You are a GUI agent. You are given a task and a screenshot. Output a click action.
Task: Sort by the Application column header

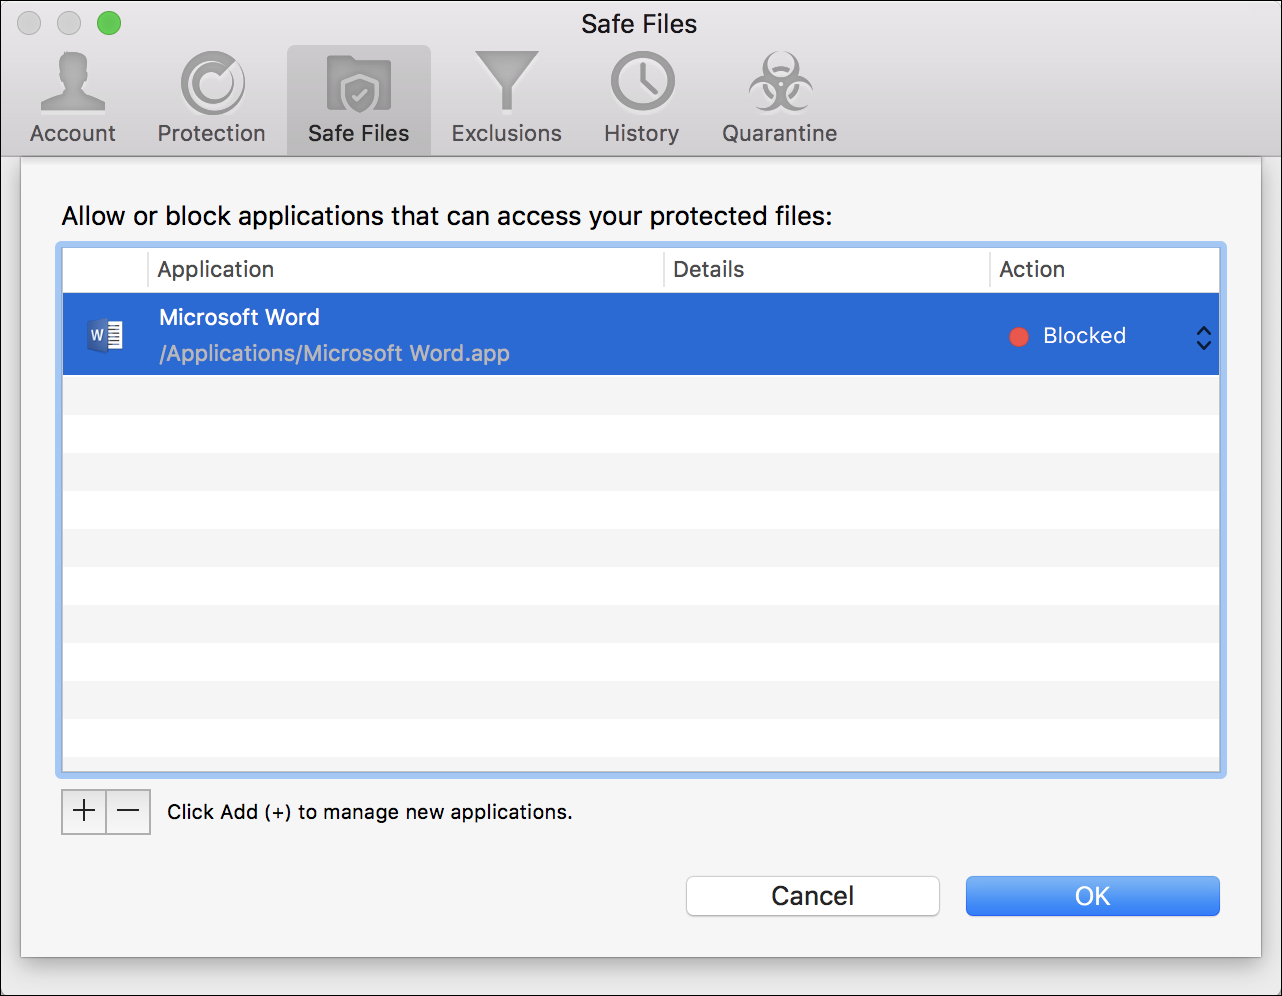(406, 269)
